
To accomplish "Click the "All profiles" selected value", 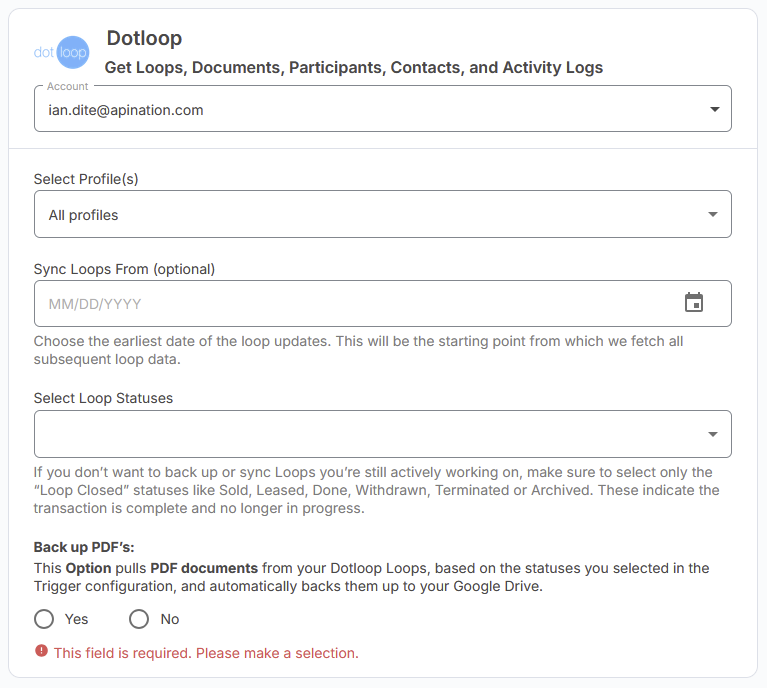I will click(83, 215).
